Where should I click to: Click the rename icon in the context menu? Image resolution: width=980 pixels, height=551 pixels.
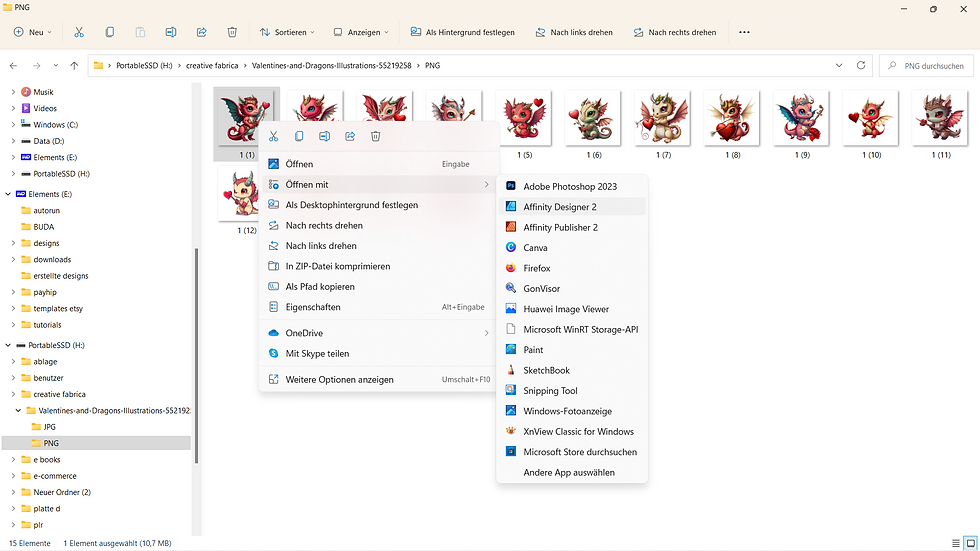tap(324, 136)
